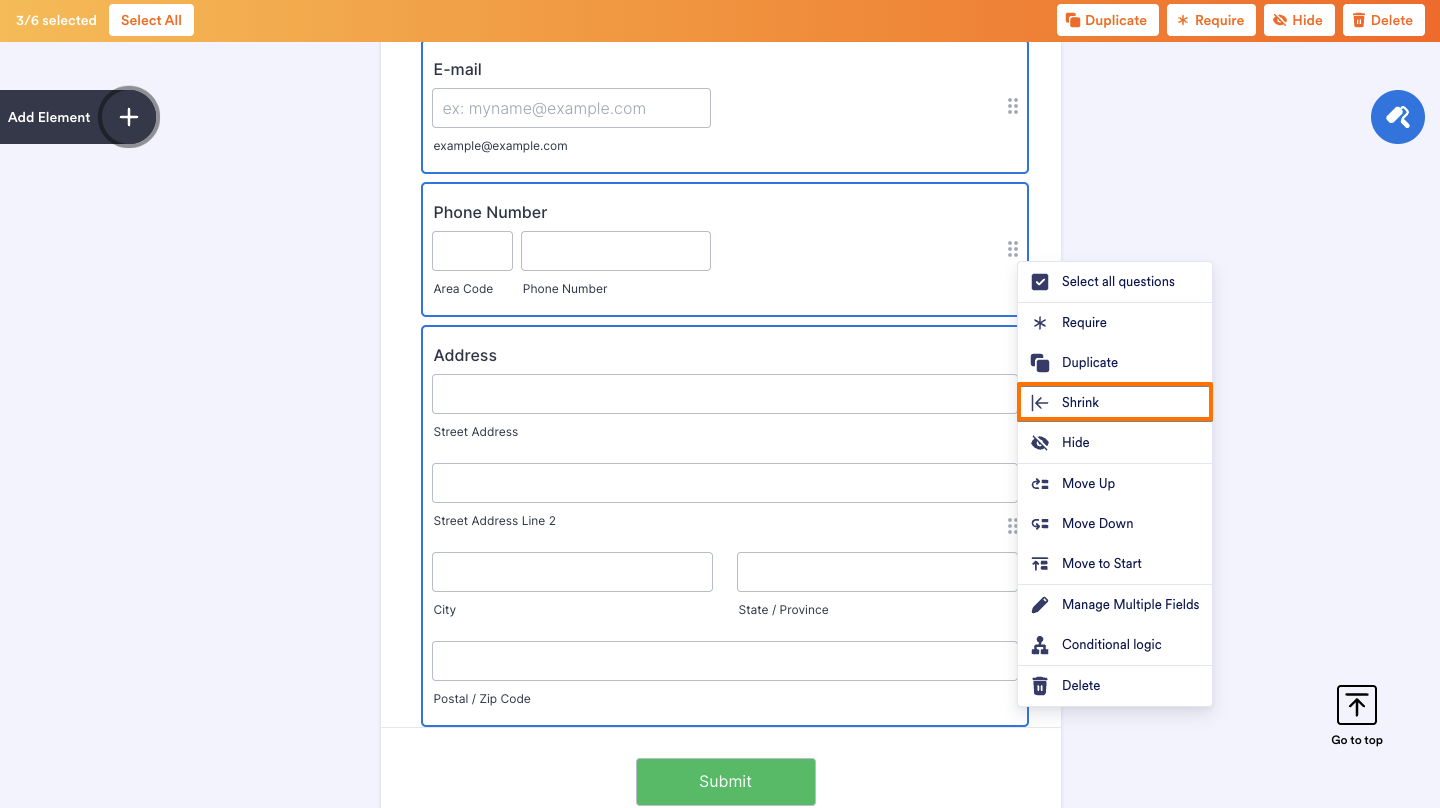Select Conditional logic from the context menu

pos(1112,644)
